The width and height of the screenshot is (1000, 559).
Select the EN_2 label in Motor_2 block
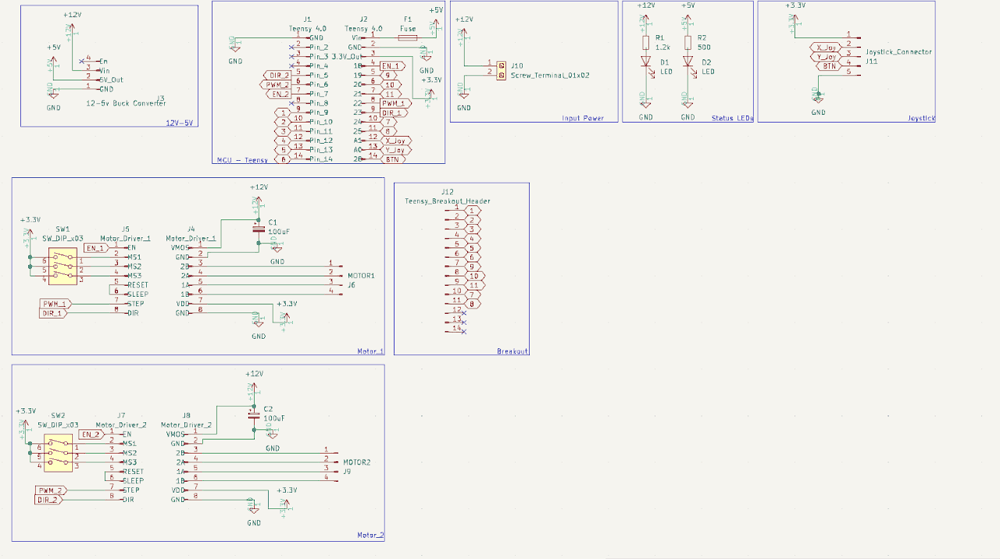91,434
